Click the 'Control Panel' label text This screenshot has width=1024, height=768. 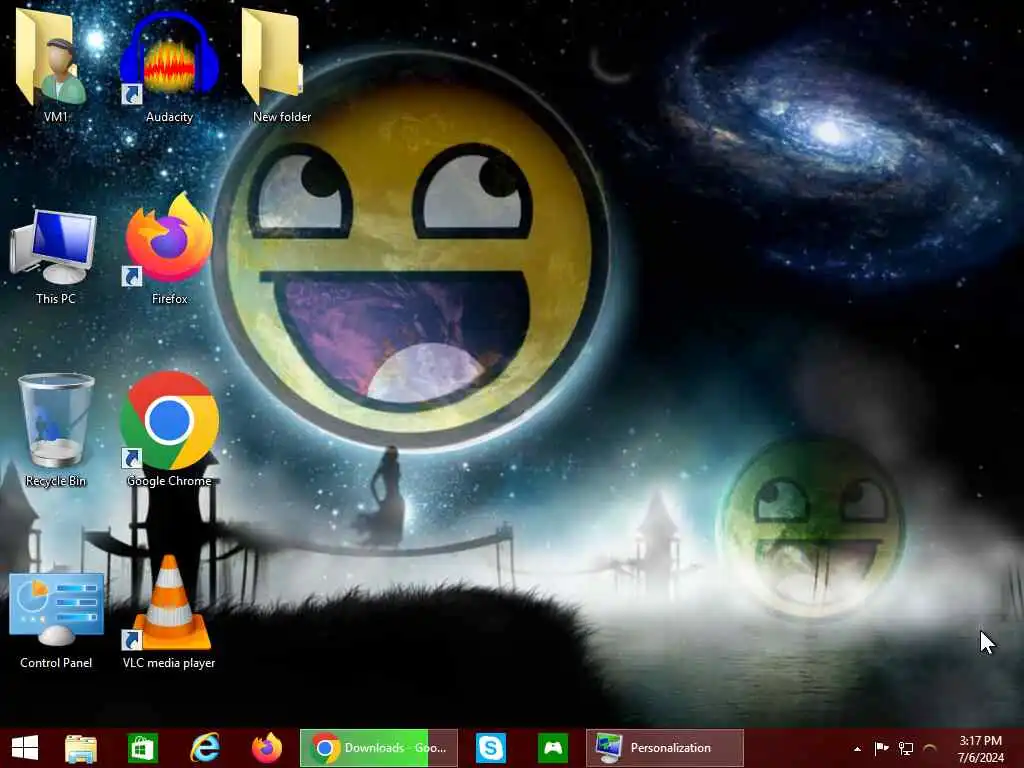point(56,662)
